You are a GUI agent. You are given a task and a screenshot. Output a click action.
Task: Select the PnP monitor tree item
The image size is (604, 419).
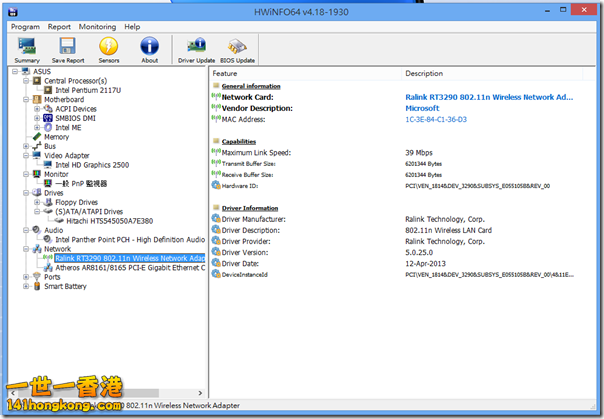81,184
